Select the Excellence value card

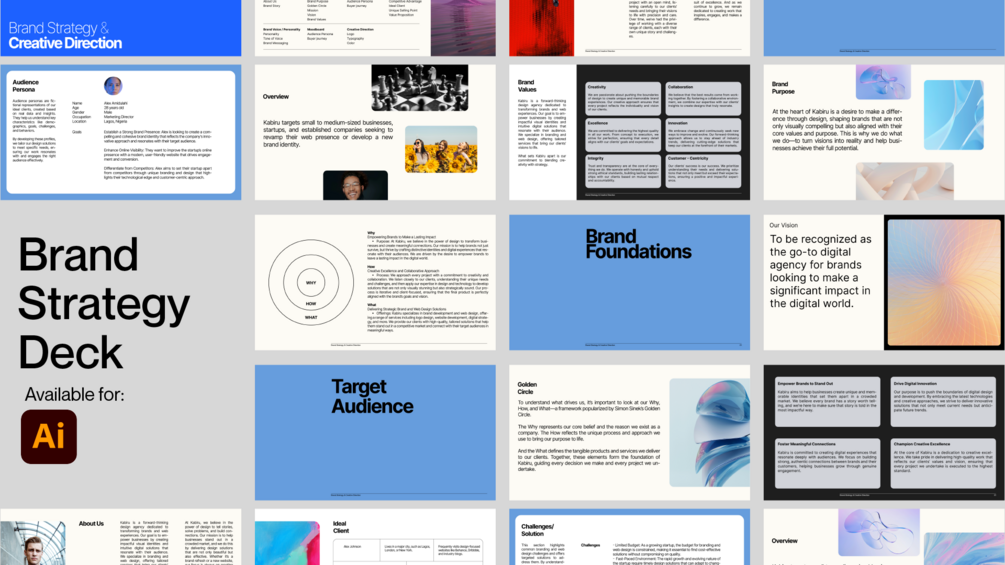(623, 135)
